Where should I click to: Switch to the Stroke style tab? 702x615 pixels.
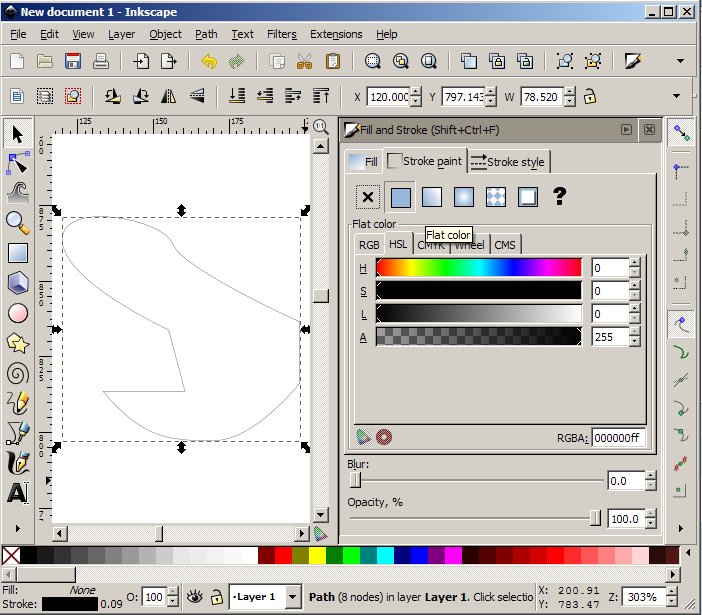[508, 161]
